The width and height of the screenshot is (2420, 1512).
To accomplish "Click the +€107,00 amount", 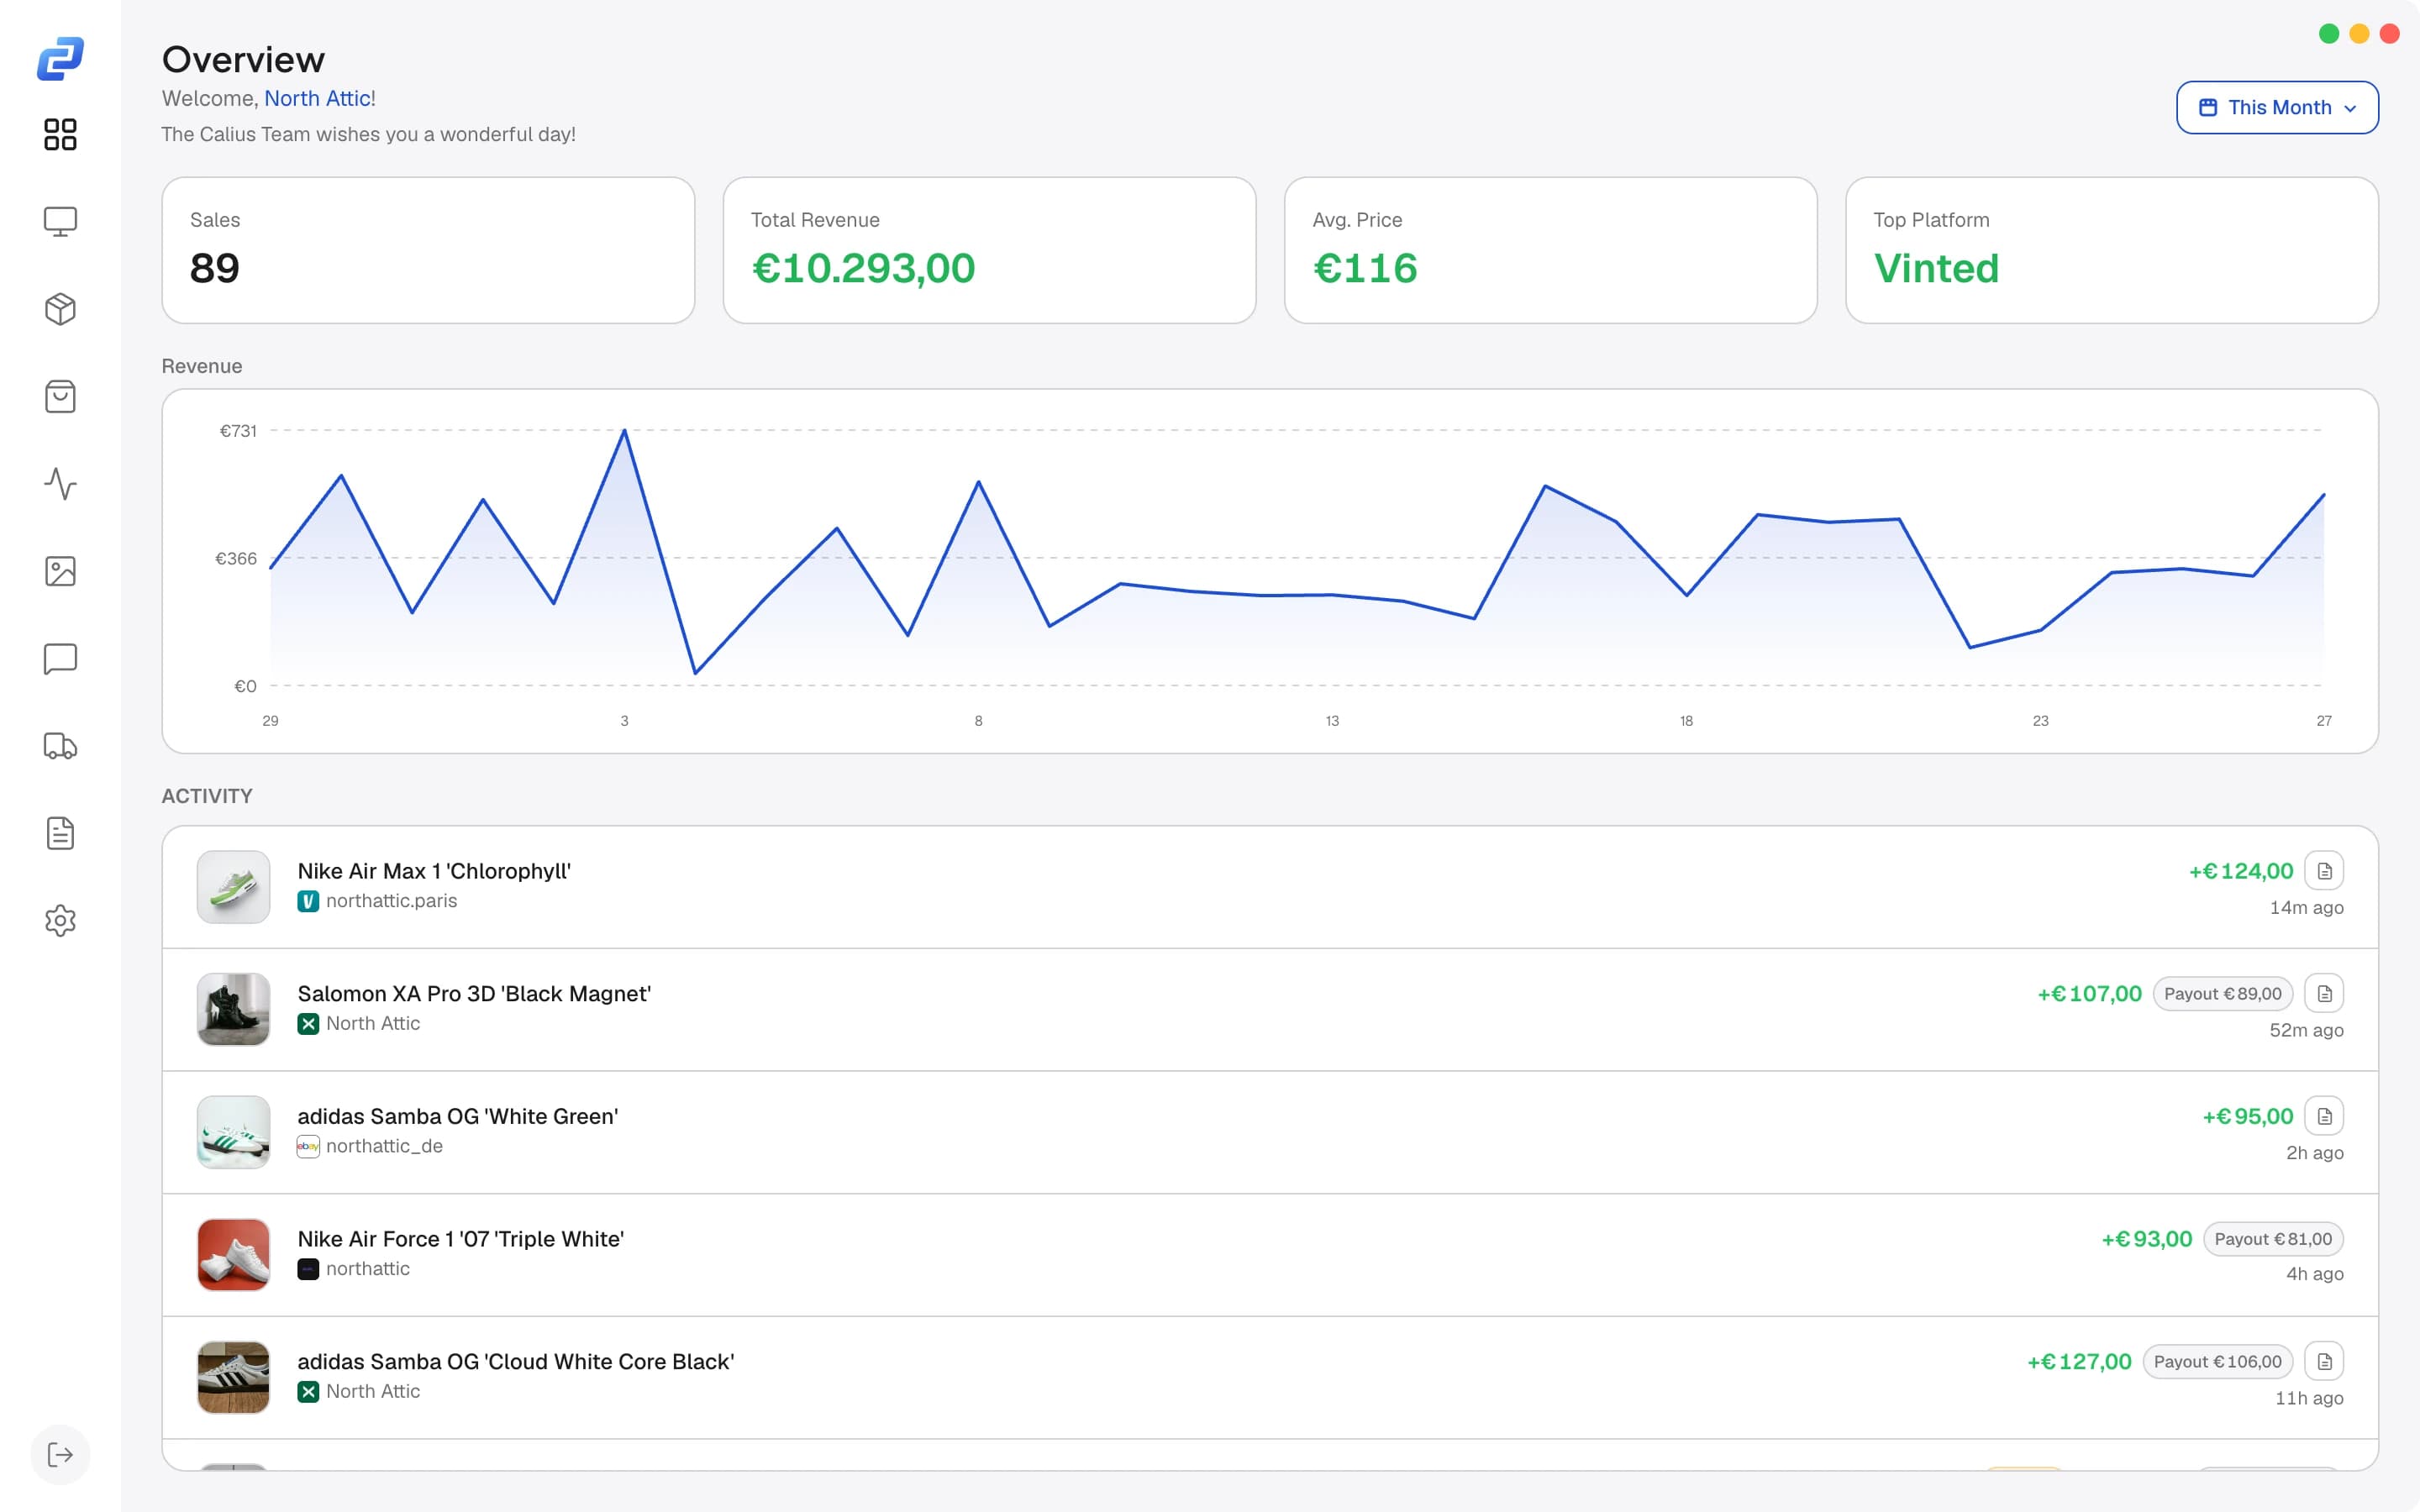I will coord(2089,994).
